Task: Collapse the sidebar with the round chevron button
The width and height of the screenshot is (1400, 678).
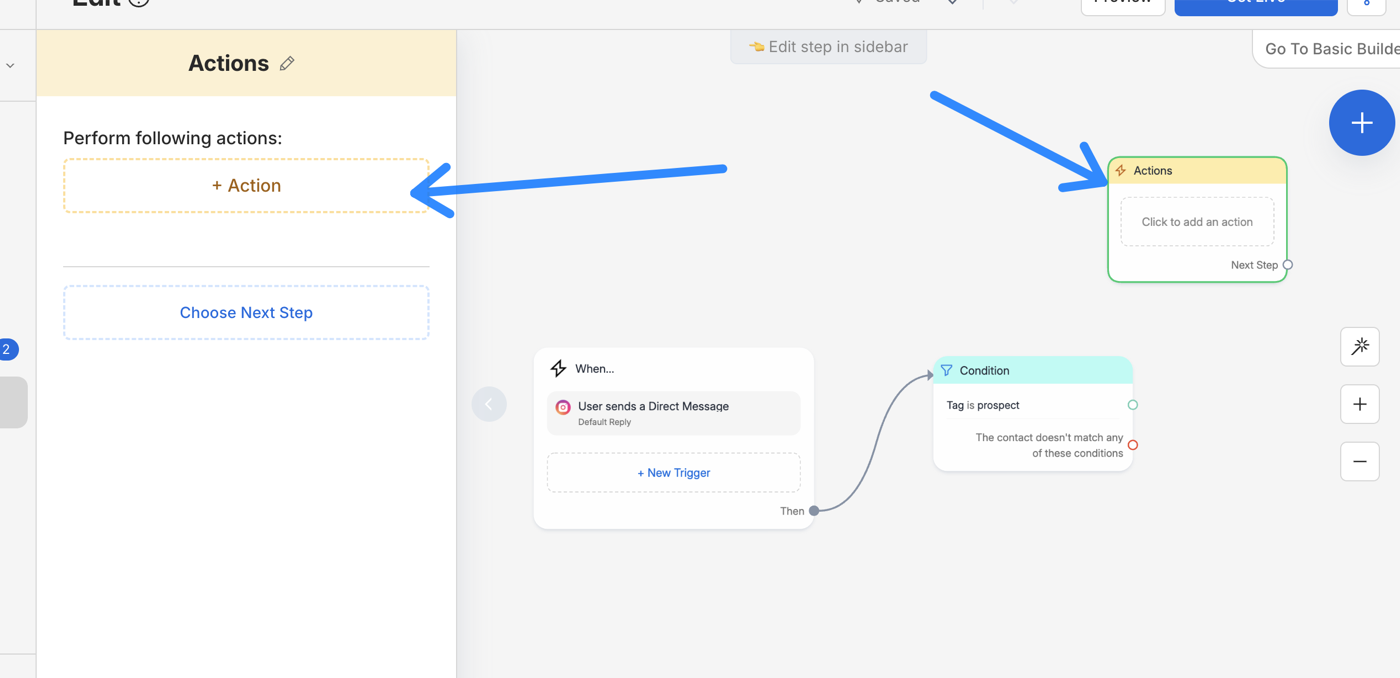Action: (x=489, y=404)
